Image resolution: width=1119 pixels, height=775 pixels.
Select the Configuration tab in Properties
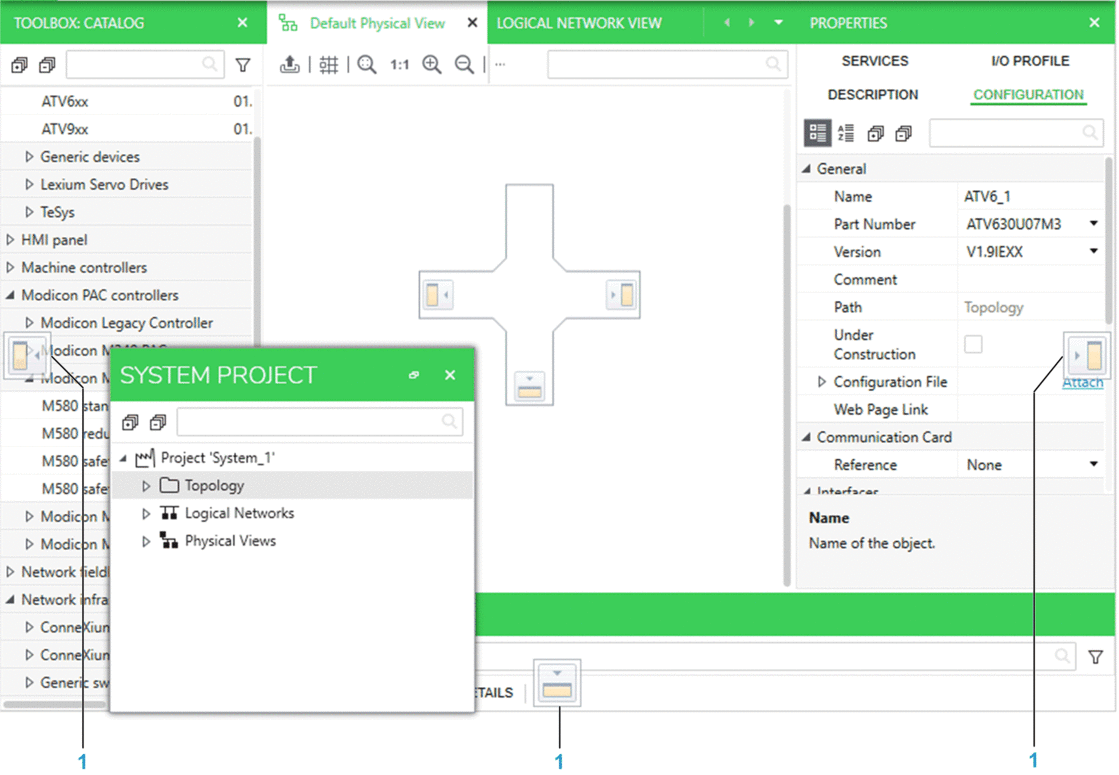point(1028,94)
